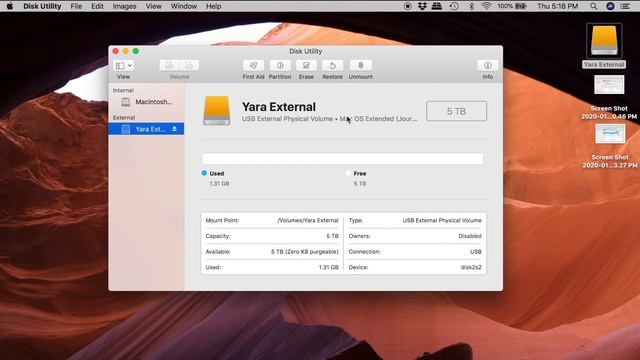Open the Window menu
640x360 pixels.
184,6
